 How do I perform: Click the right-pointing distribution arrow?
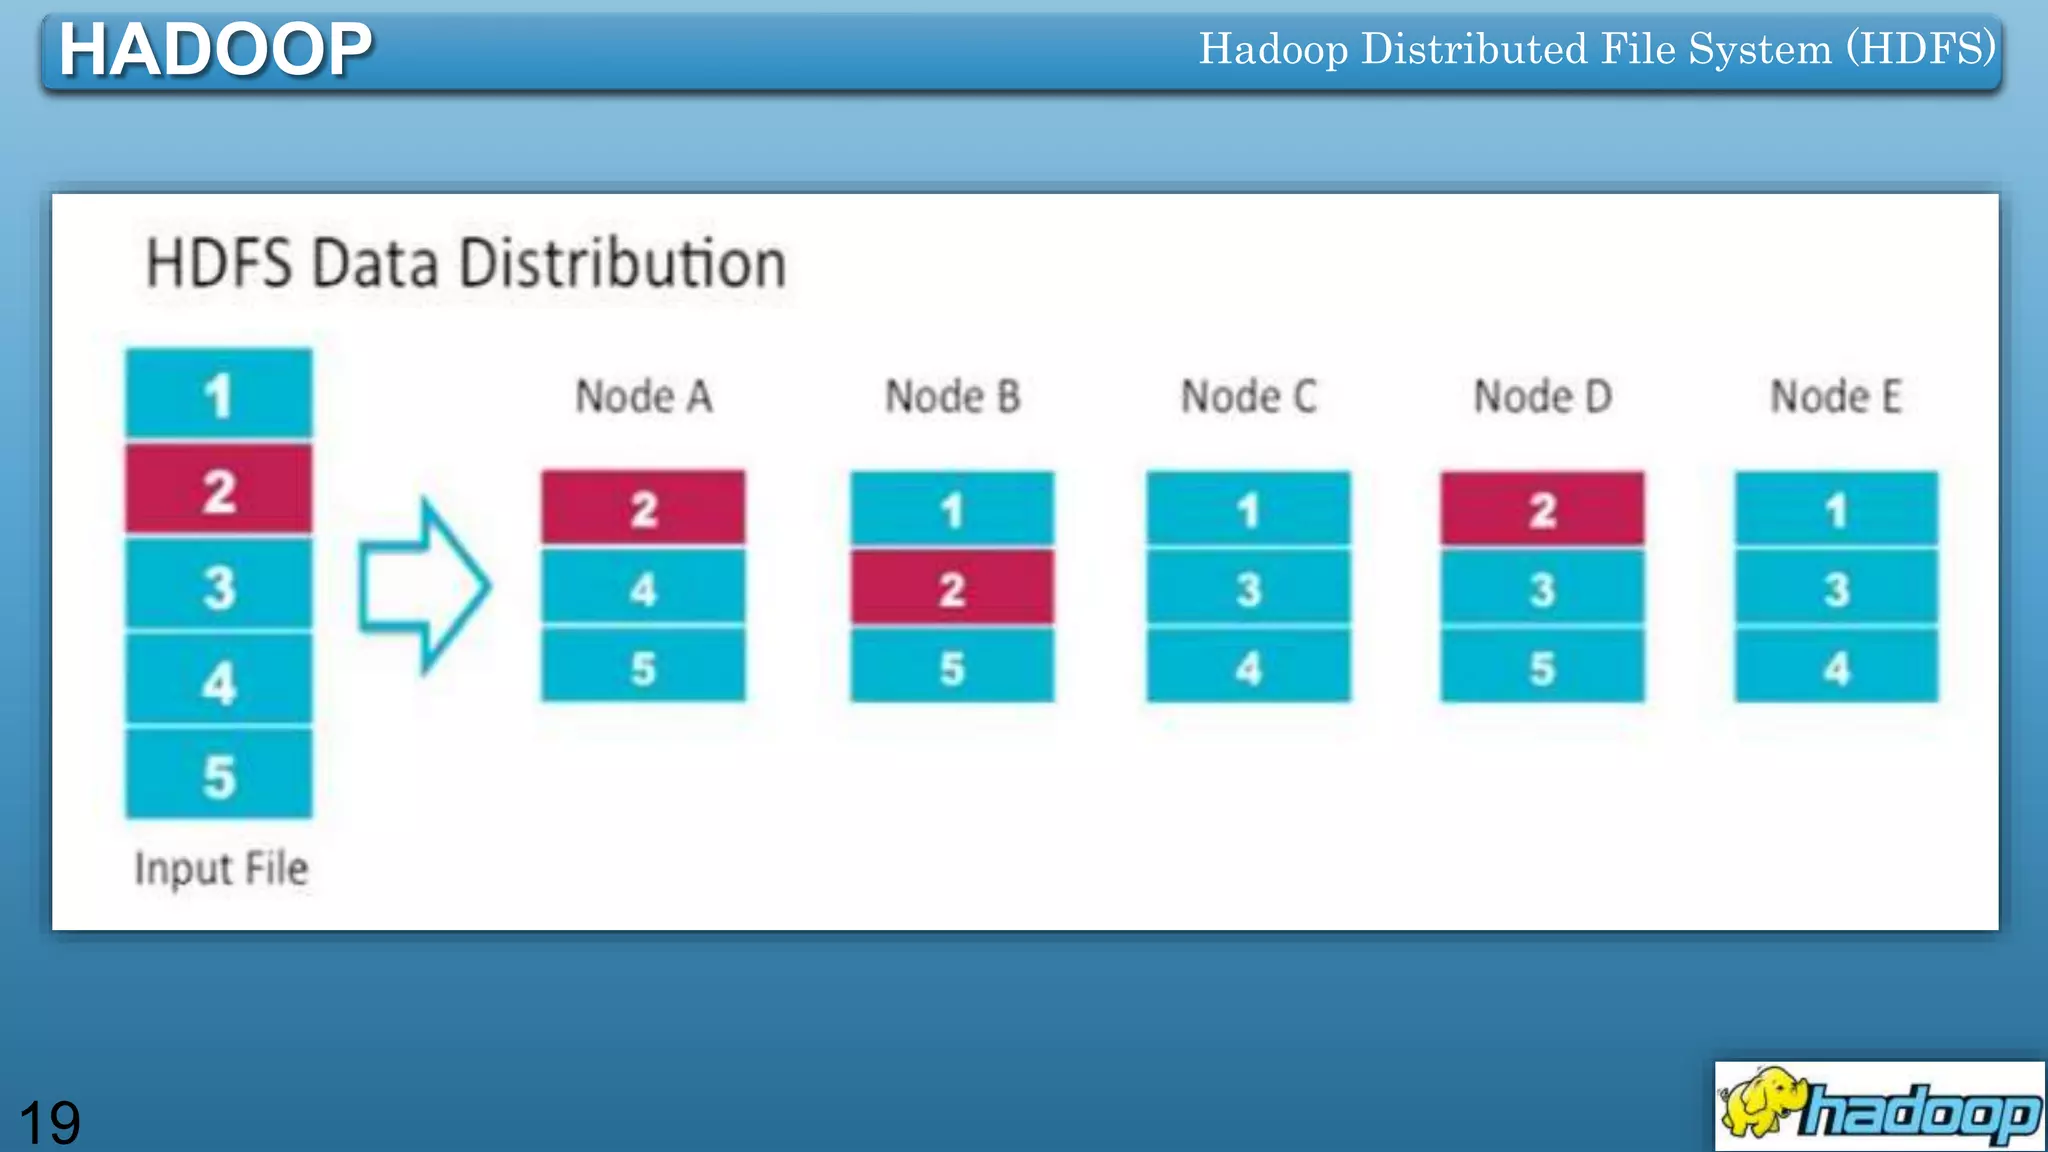point(424,586)
